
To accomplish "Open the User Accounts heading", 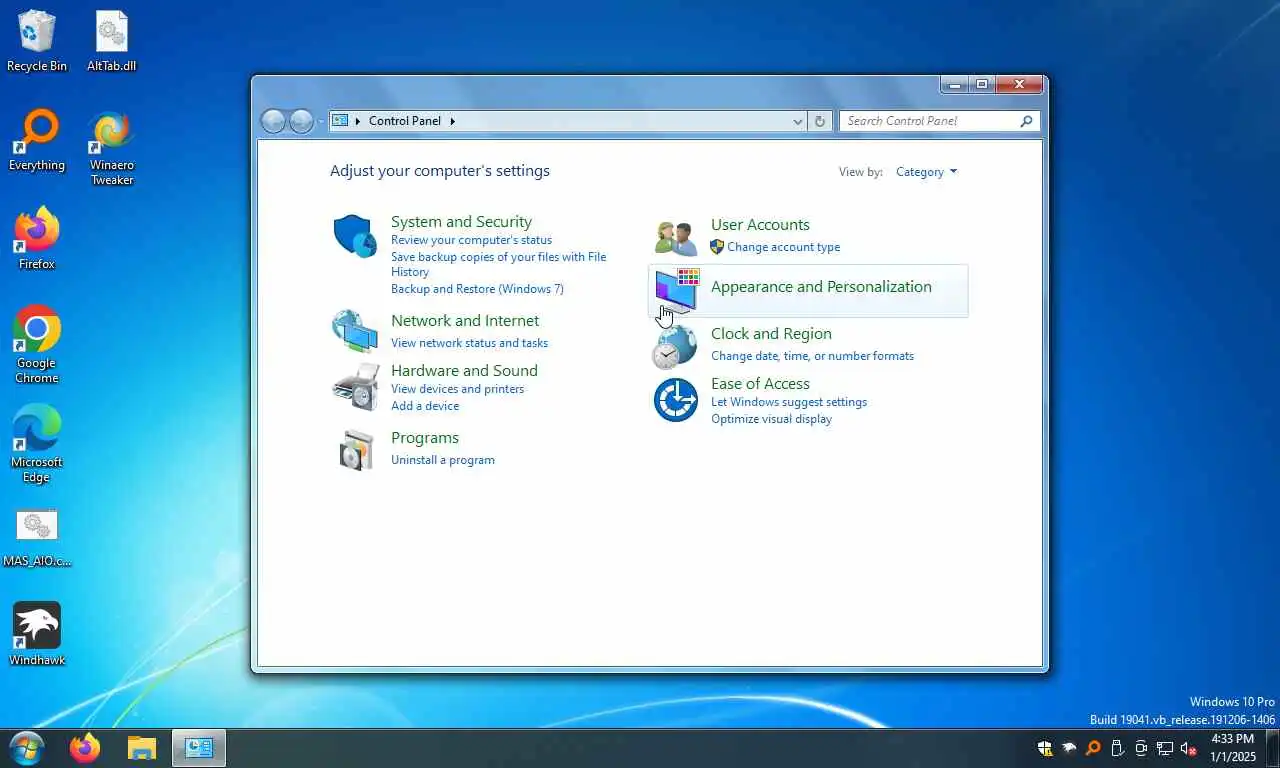I will (x=760, y=225).
